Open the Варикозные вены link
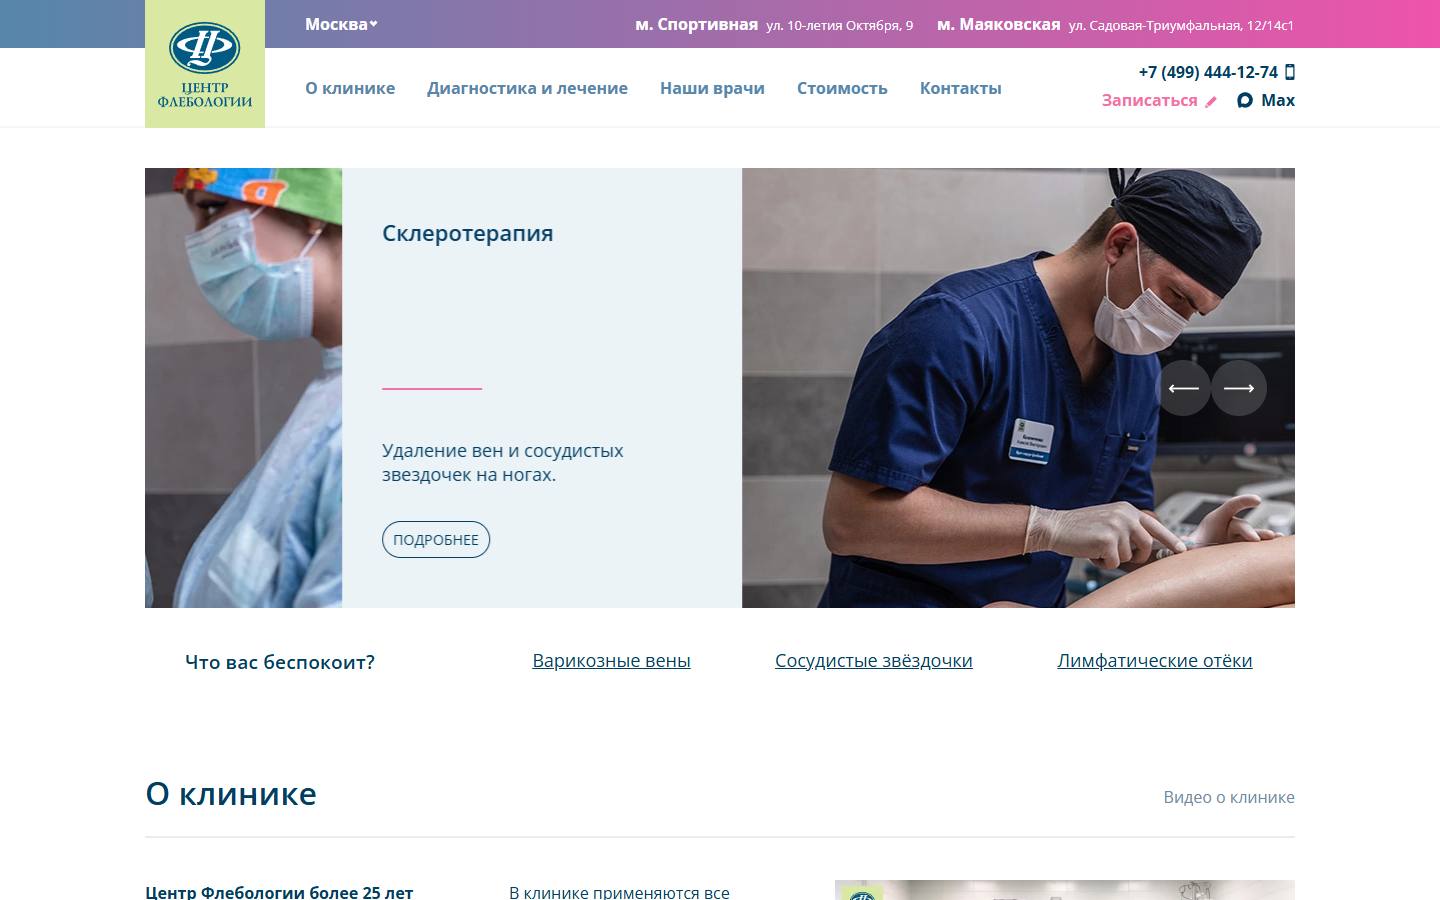This screenshot has width=1440, height=900. [x=611, y=660]
